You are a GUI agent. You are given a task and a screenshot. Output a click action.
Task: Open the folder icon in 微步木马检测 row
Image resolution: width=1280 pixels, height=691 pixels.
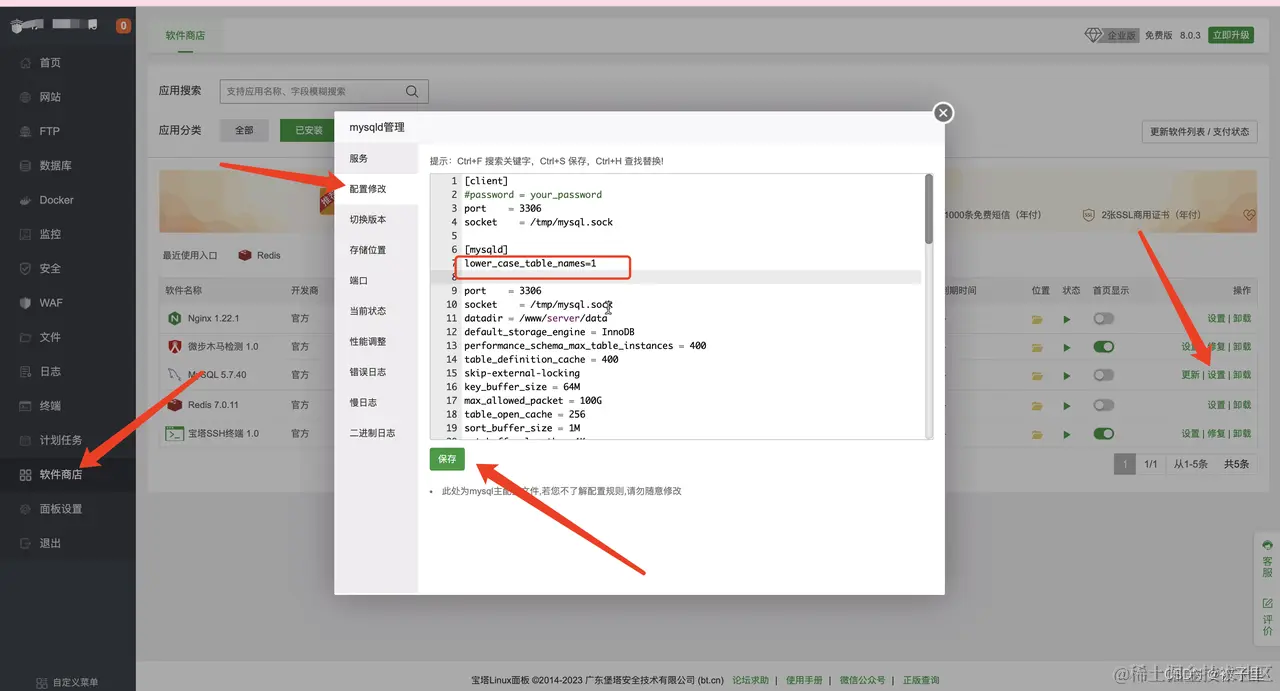coord(1038,347)
